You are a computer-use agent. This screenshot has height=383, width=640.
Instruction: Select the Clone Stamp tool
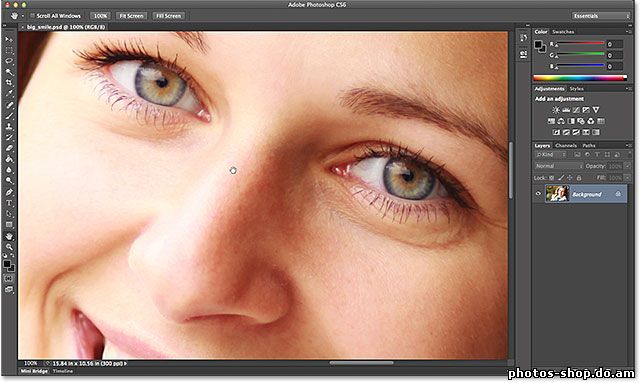tap(9, 127)
